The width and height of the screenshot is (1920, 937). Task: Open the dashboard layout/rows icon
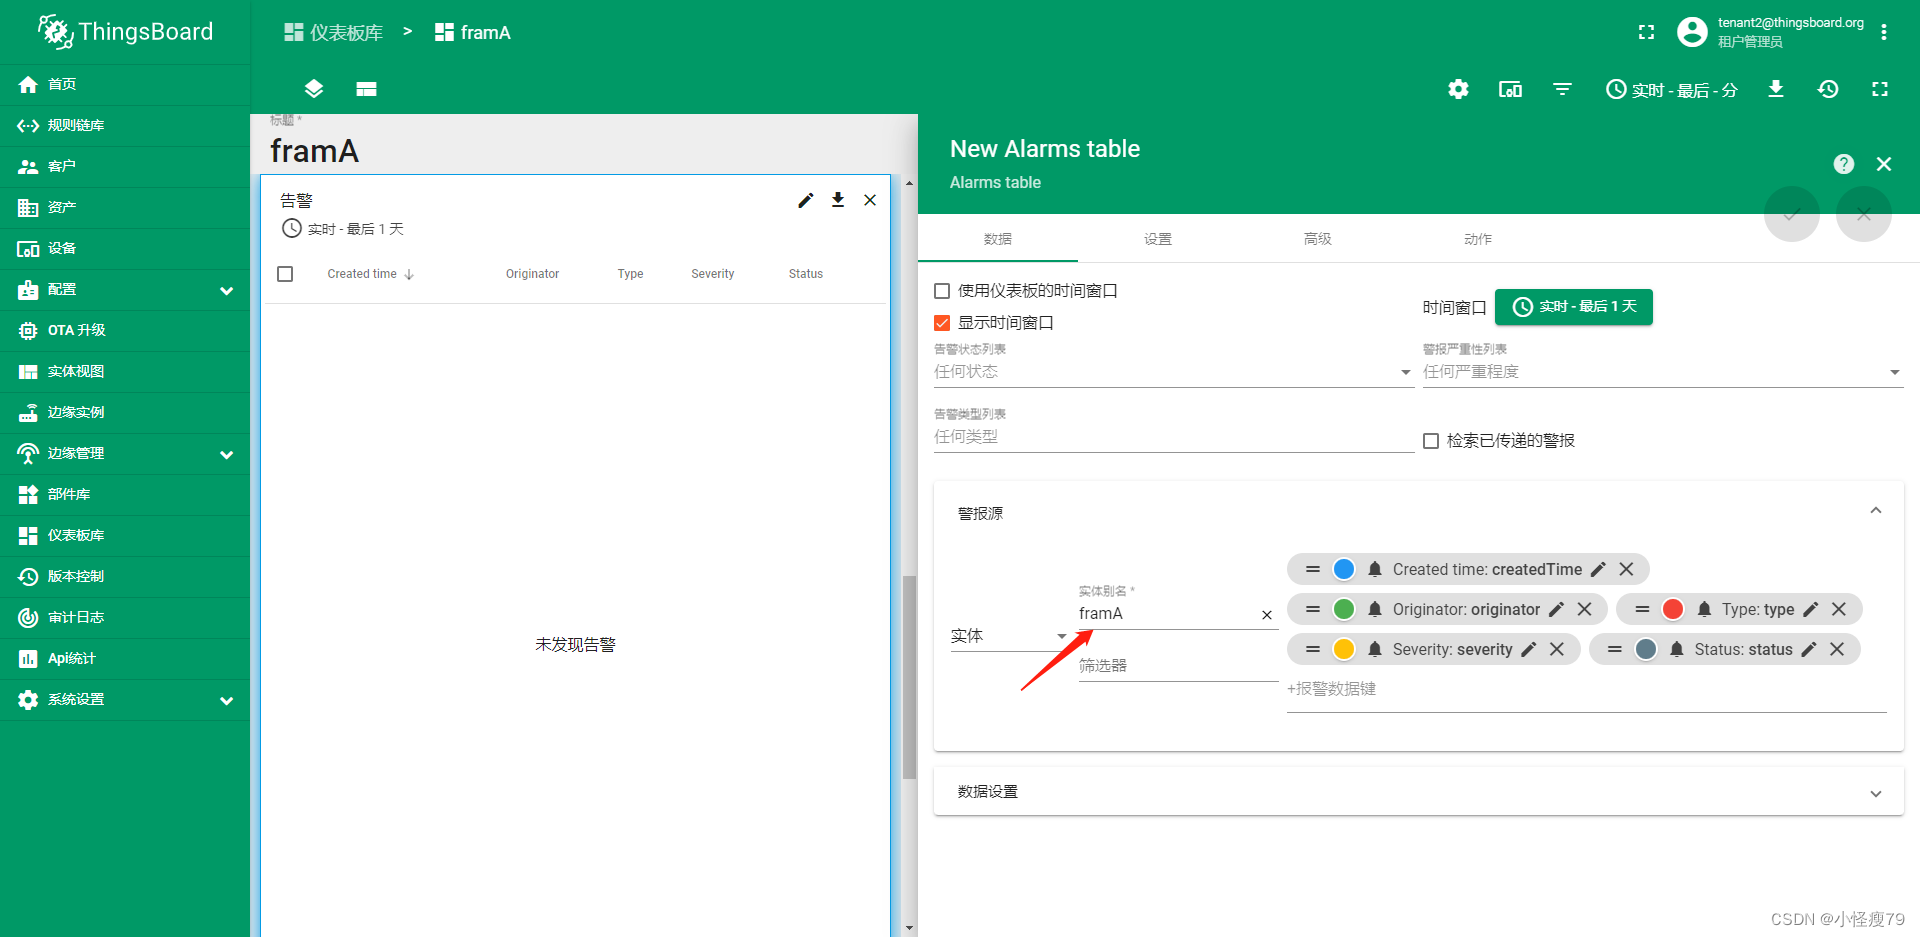367,89
